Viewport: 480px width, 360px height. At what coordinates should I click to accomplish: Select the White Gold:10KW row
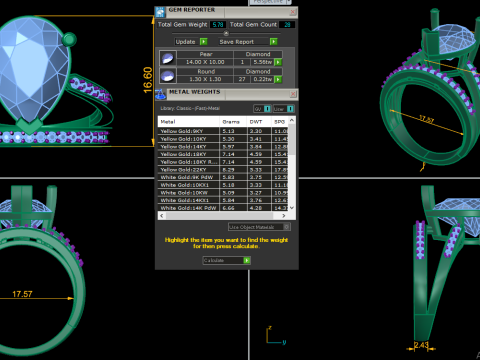point(223,192)
